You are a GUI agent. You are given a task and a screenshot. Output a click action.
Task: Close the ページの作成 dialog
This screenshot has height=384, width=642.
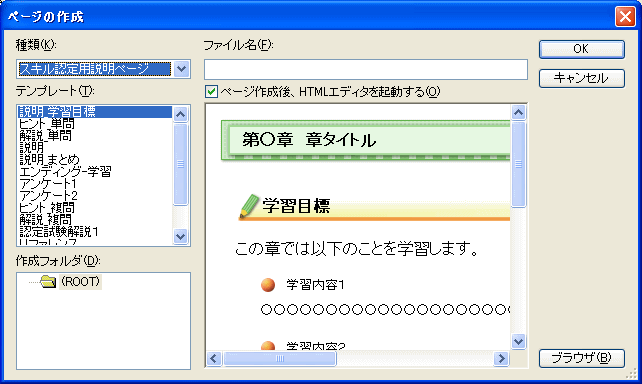[x=625, y=16]
